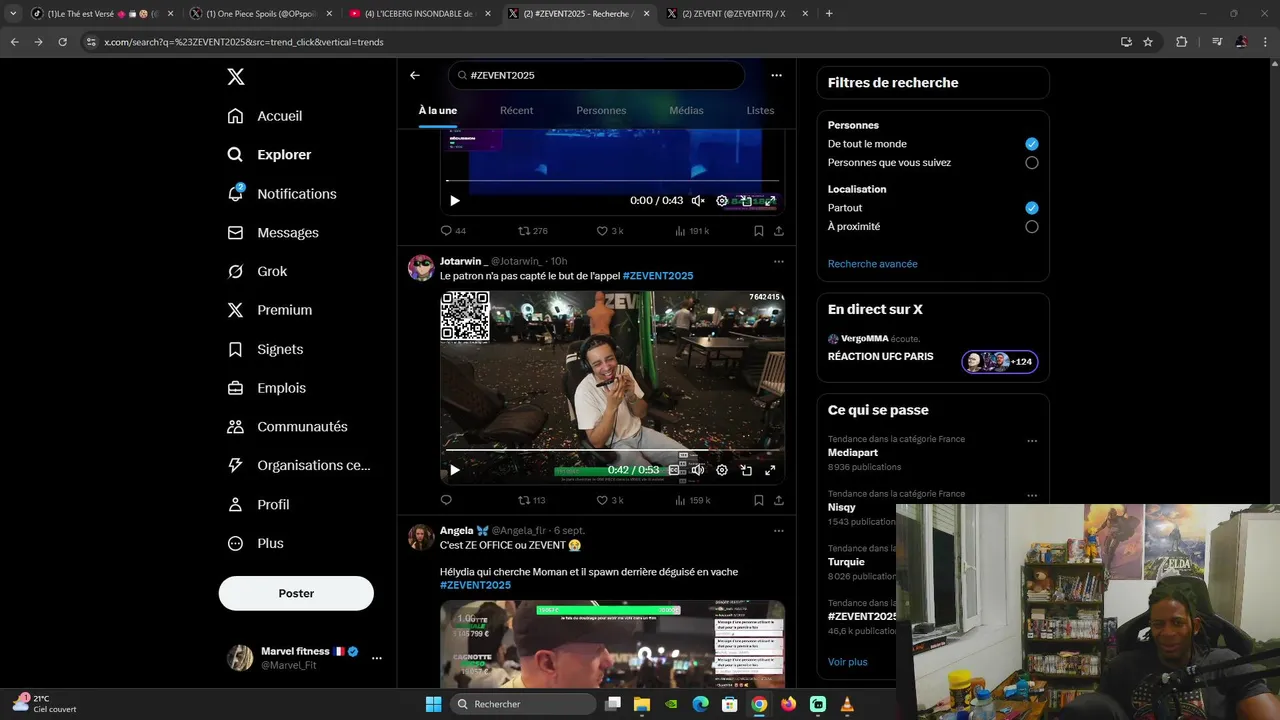Repost Jotarwin tweet with 113 reposts
The width and height of the screenshot is (1280, 720).
531,500
